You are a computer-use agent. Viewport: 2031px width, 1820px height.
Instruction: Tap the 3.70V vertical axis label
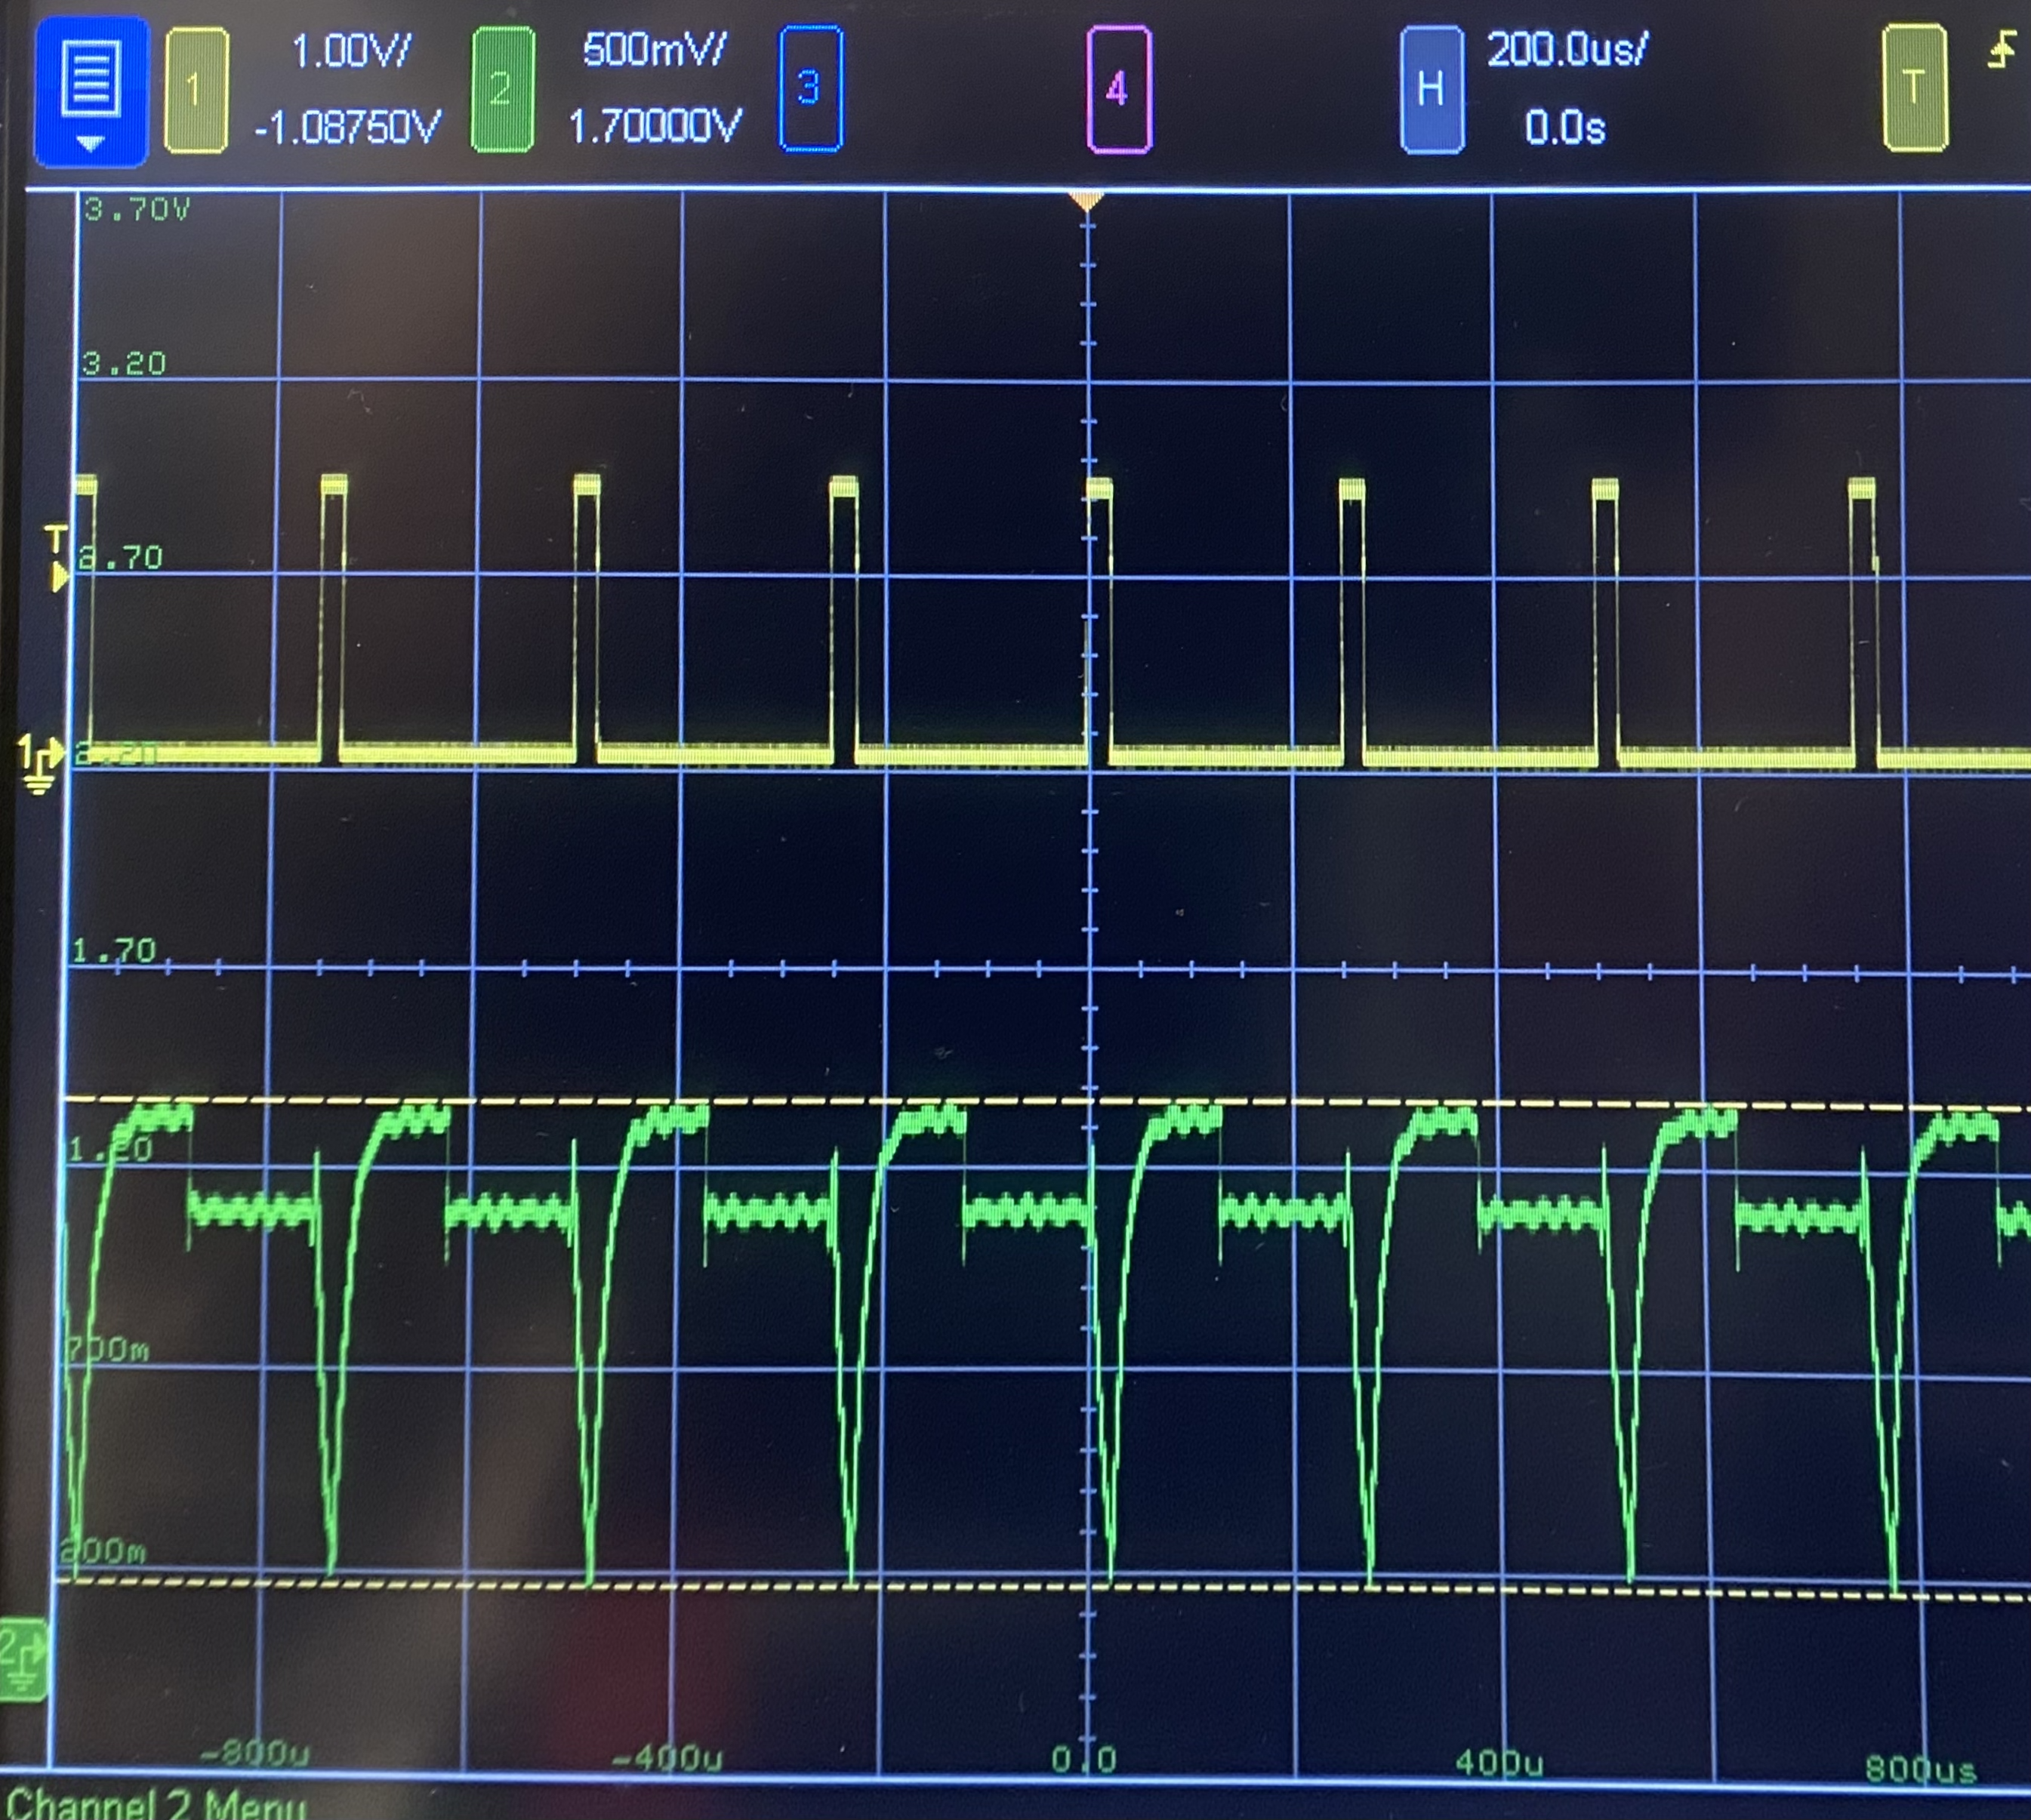click(x=137, y=209)
